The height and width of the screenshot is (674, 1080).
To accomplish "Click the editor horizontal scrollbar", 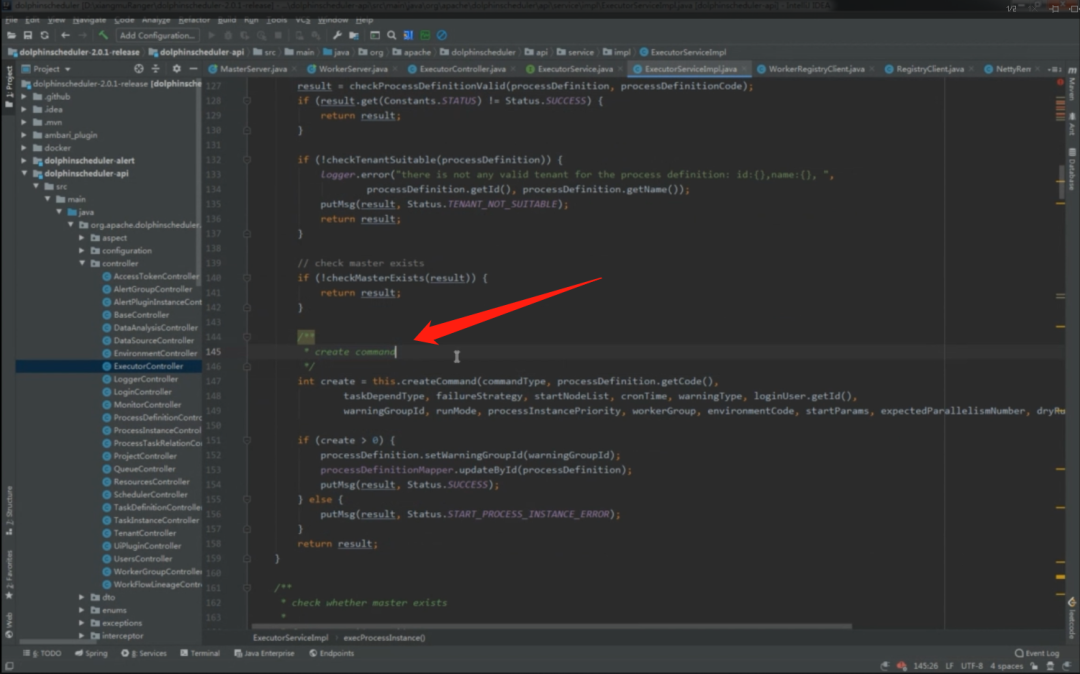I will (x=552, y=626).
